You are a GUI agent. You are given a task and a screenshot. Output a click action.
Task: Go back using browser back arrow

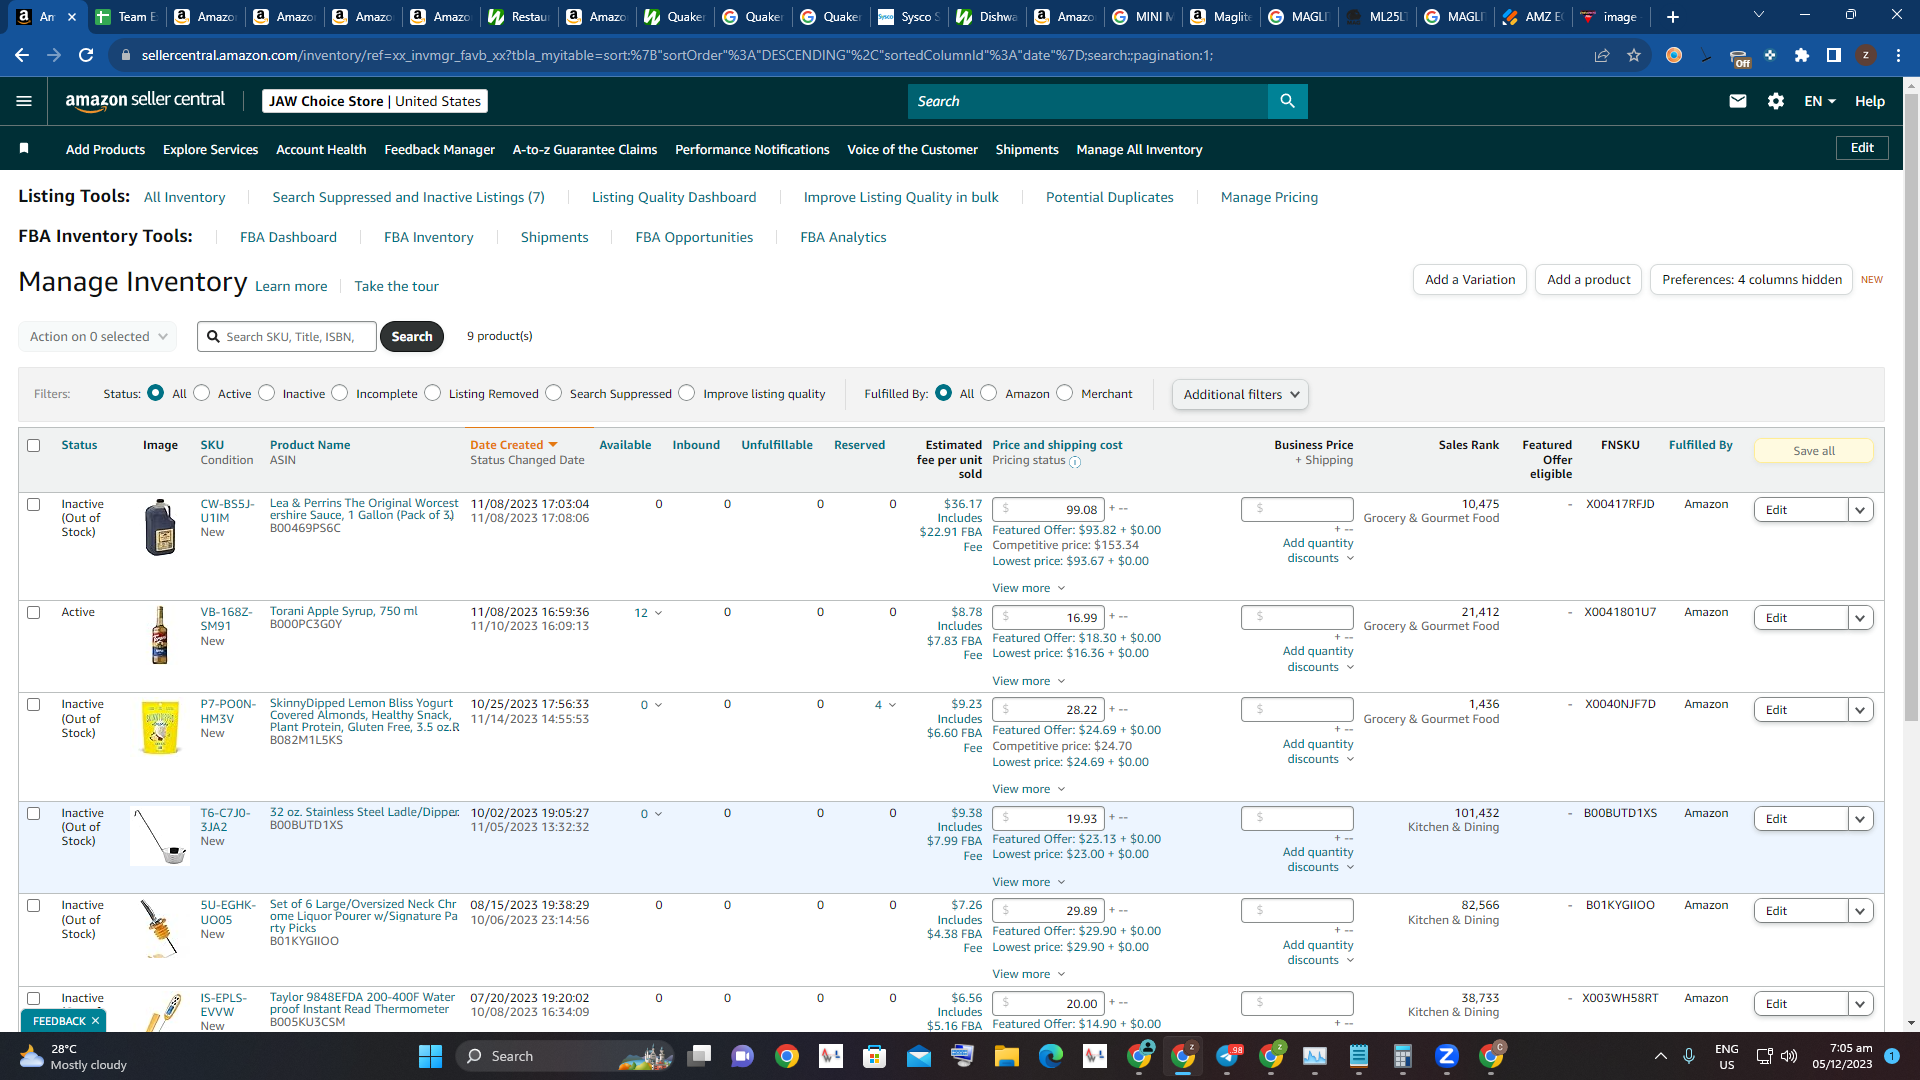[x=22, y=55]
